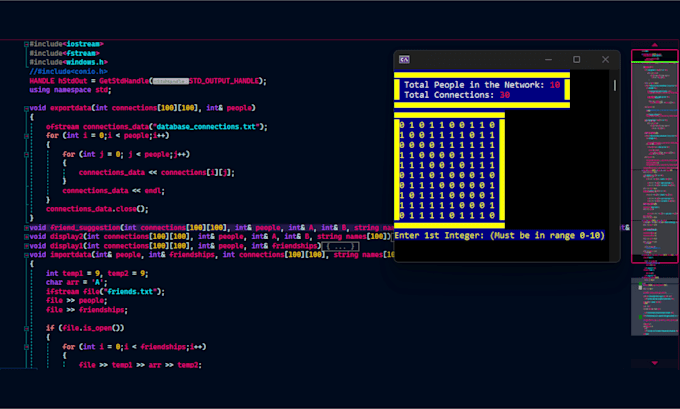Open the collapsed '{ ... }' box of display1
This screenshot has height=409, width=680.
click(x=341, y=246)
